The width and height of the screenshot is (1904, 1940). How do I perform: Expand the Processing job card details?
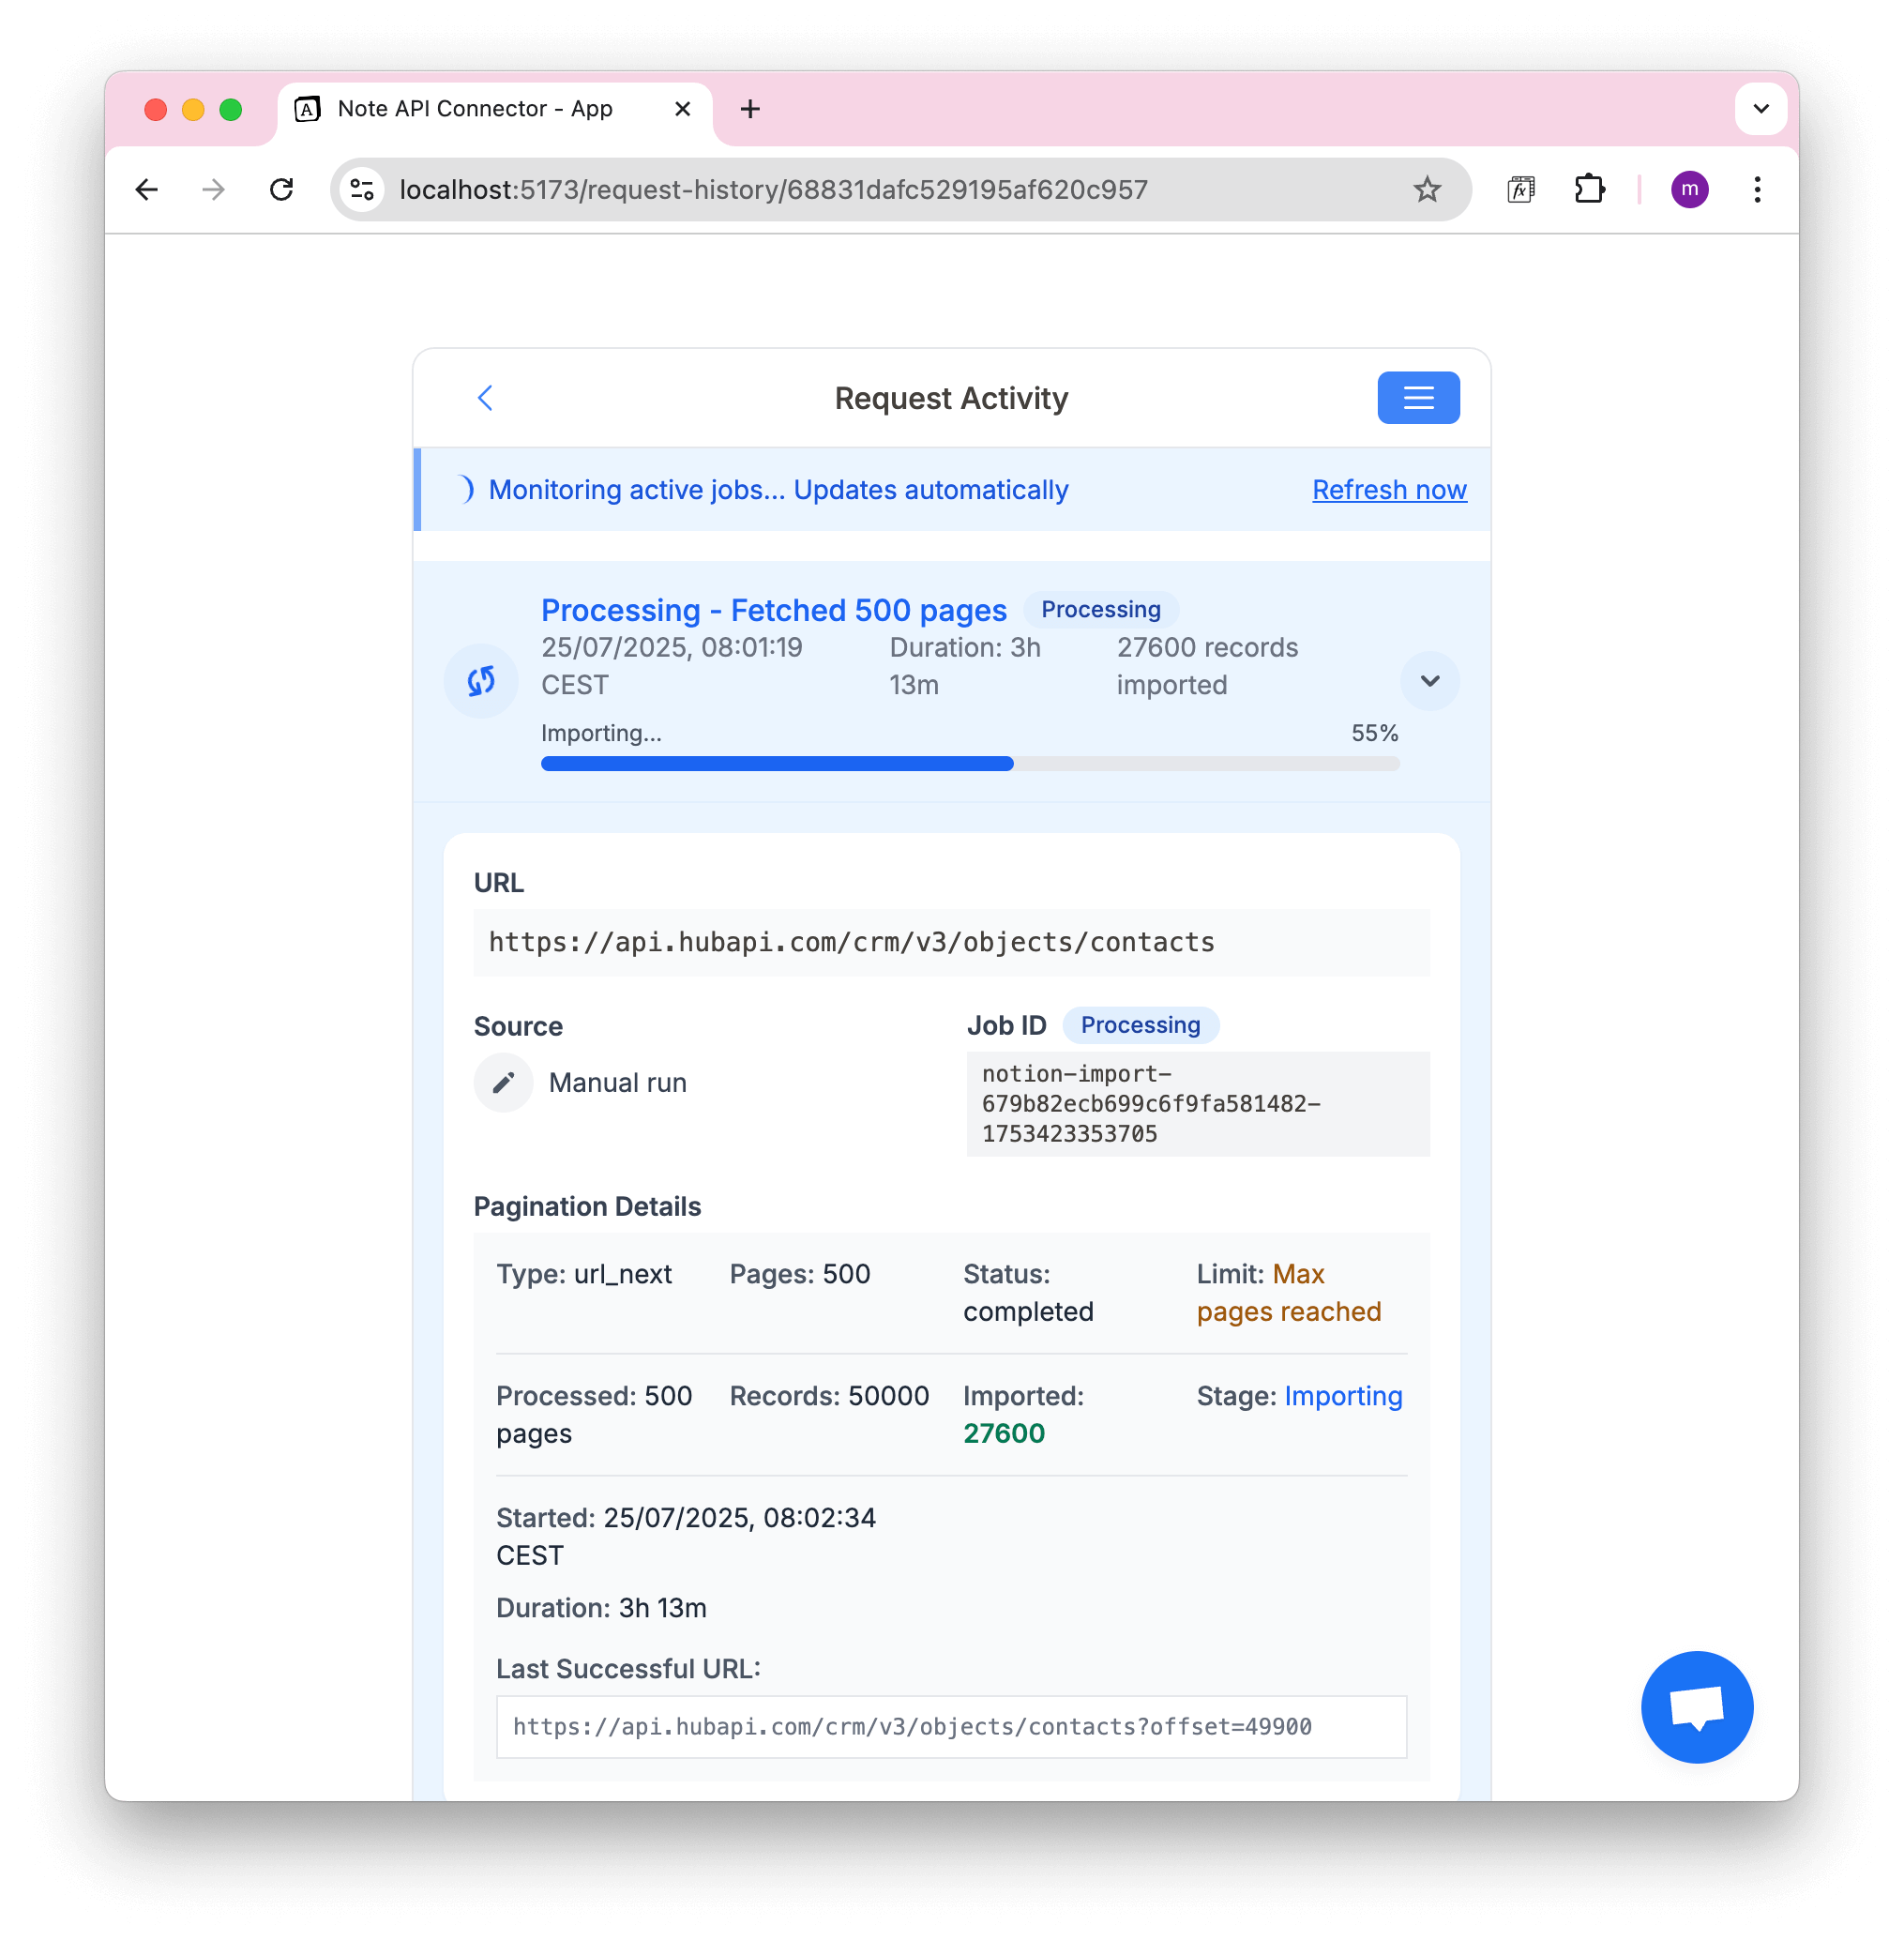point(1430,681)
